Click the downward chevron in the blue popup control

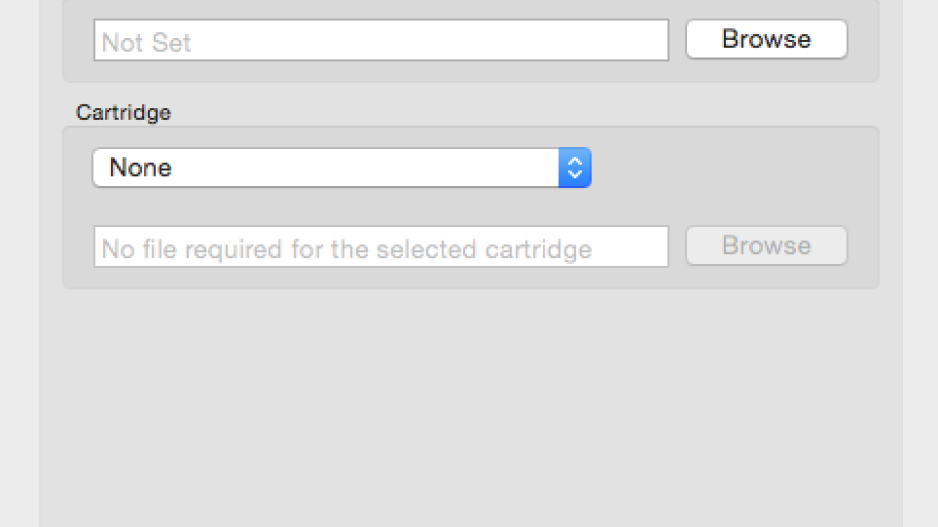[575, 174]
